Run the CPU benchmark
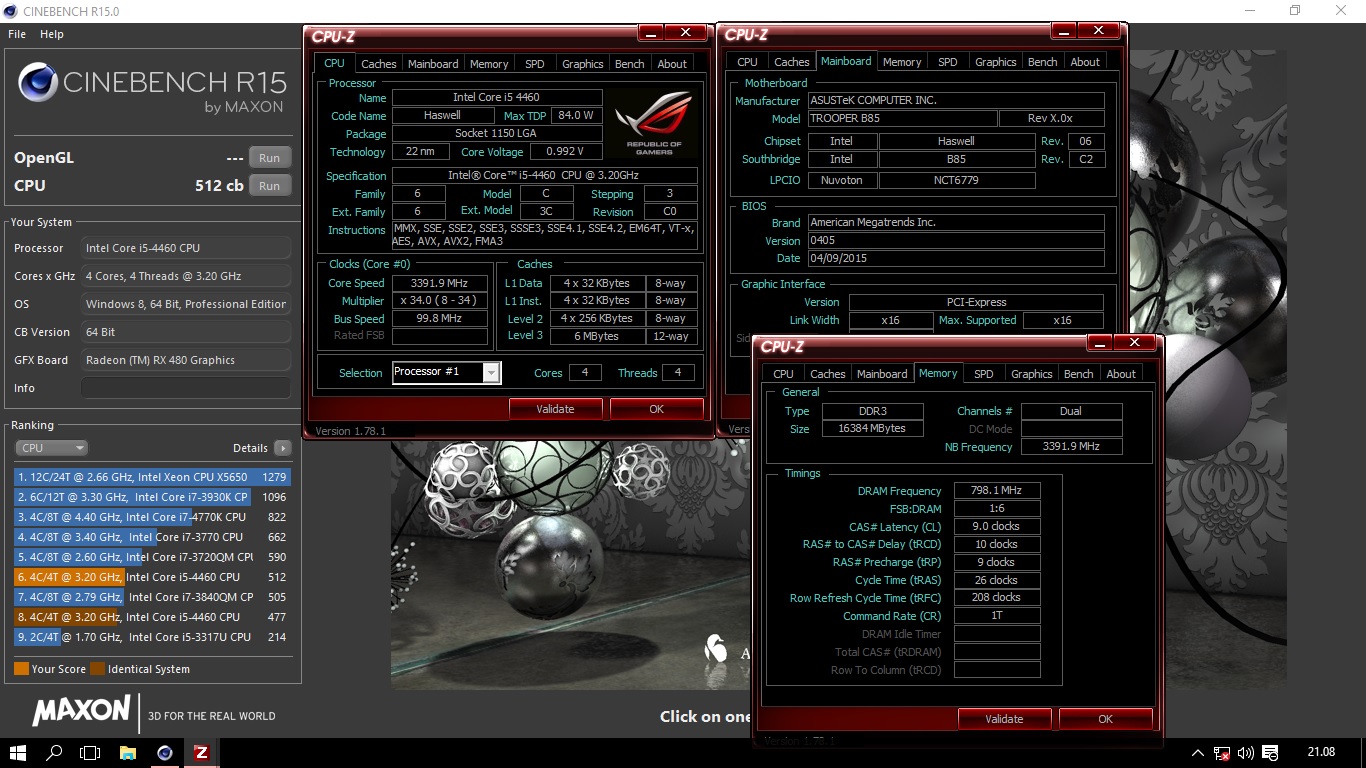The width and height of the screenshot is (1366, 768). [x=269, y=186]
